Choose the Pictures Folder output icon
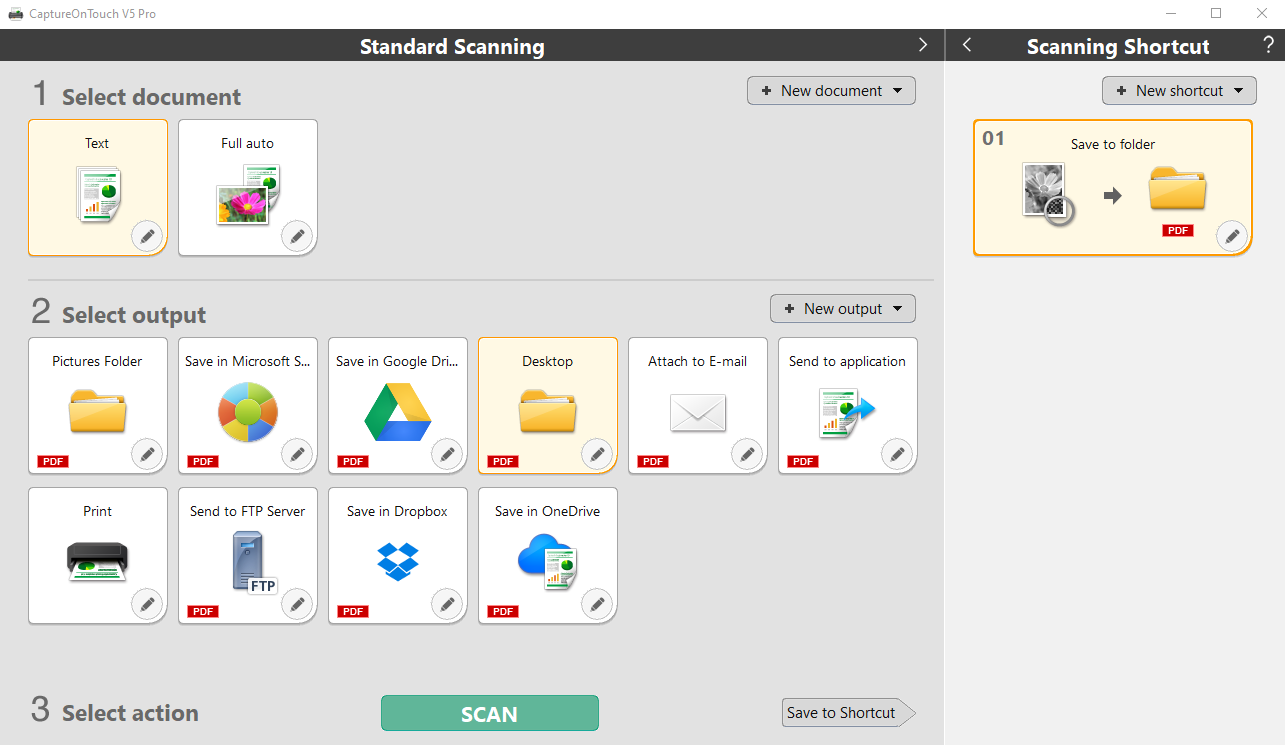This screenshot has width=1285, height=745. pyautogui.click(x=98, y=411)
